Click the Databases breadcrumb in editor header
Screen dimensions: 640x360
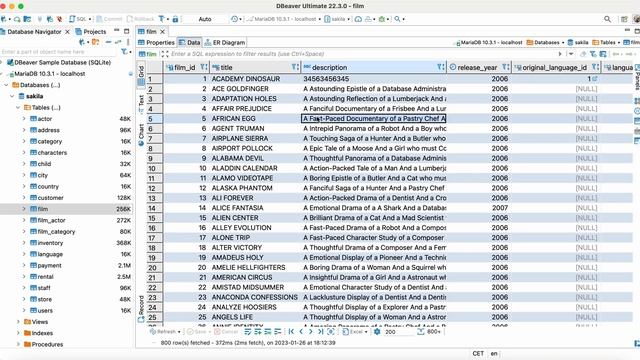(543, 42)
